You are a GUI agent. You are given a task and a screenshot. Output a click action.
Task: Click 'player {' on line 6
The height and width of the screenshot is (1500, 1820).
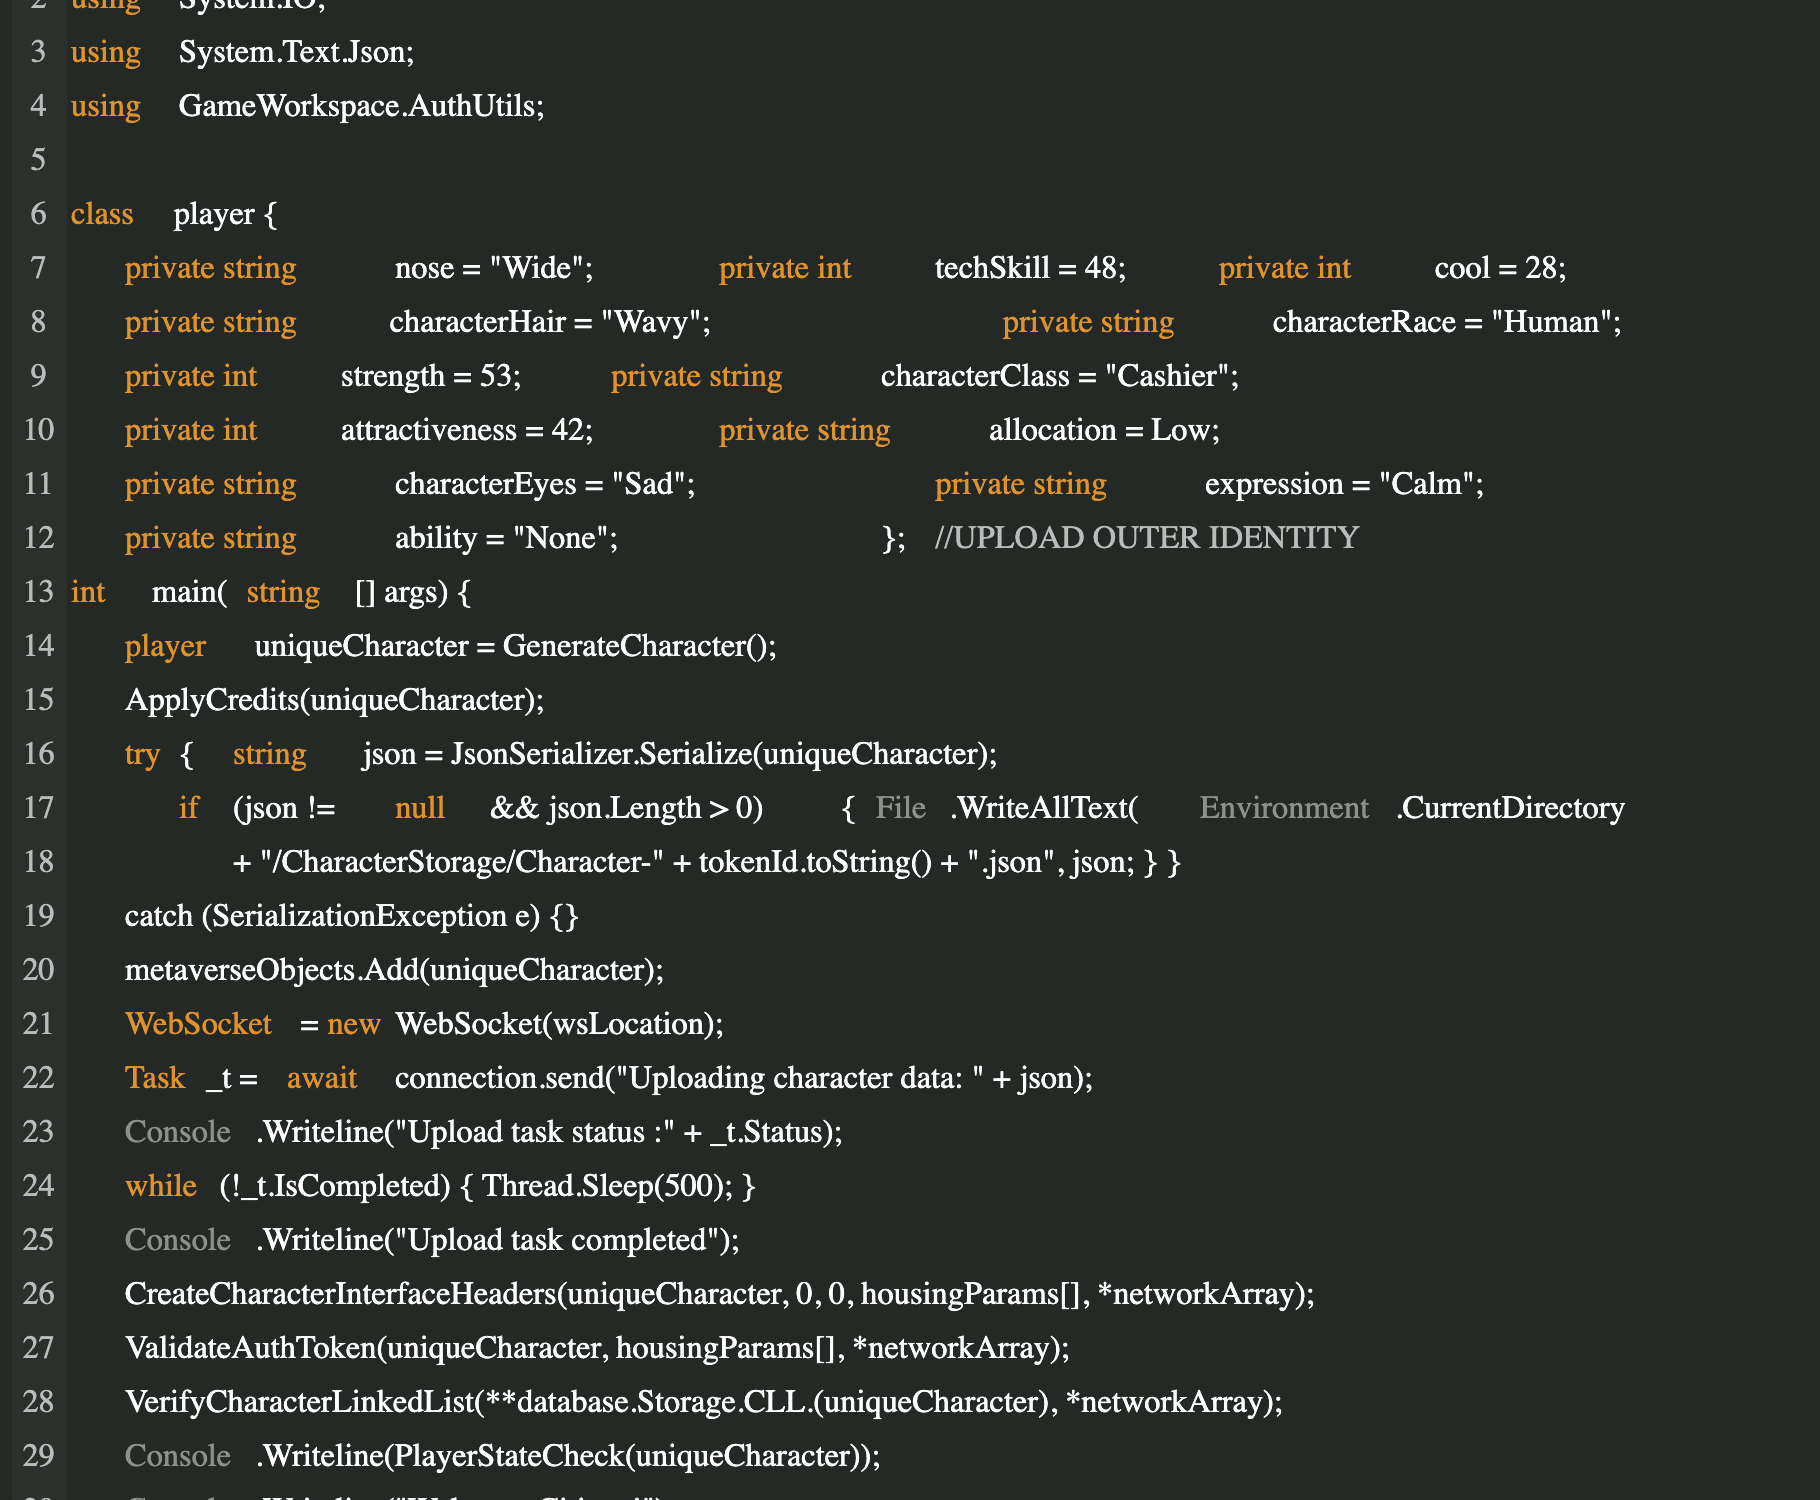tap(225, 213)
